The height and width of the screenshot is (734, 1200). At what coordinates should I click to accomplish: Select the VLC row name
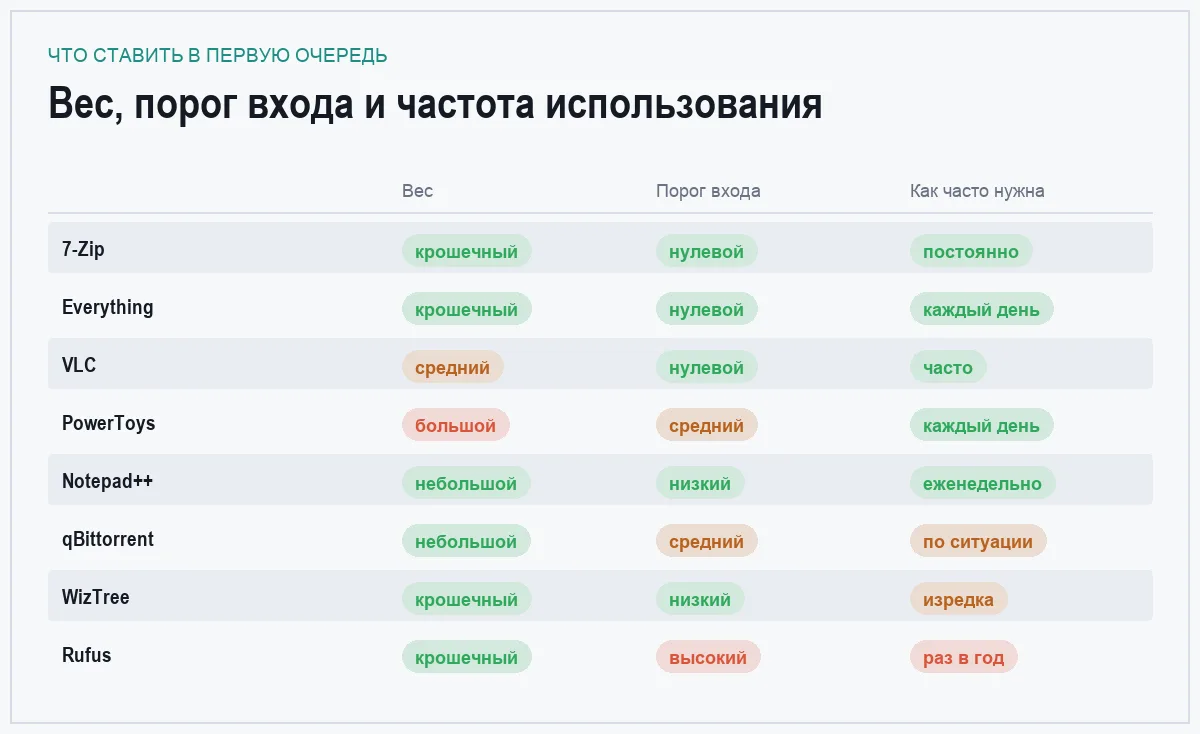coord(79,366)
